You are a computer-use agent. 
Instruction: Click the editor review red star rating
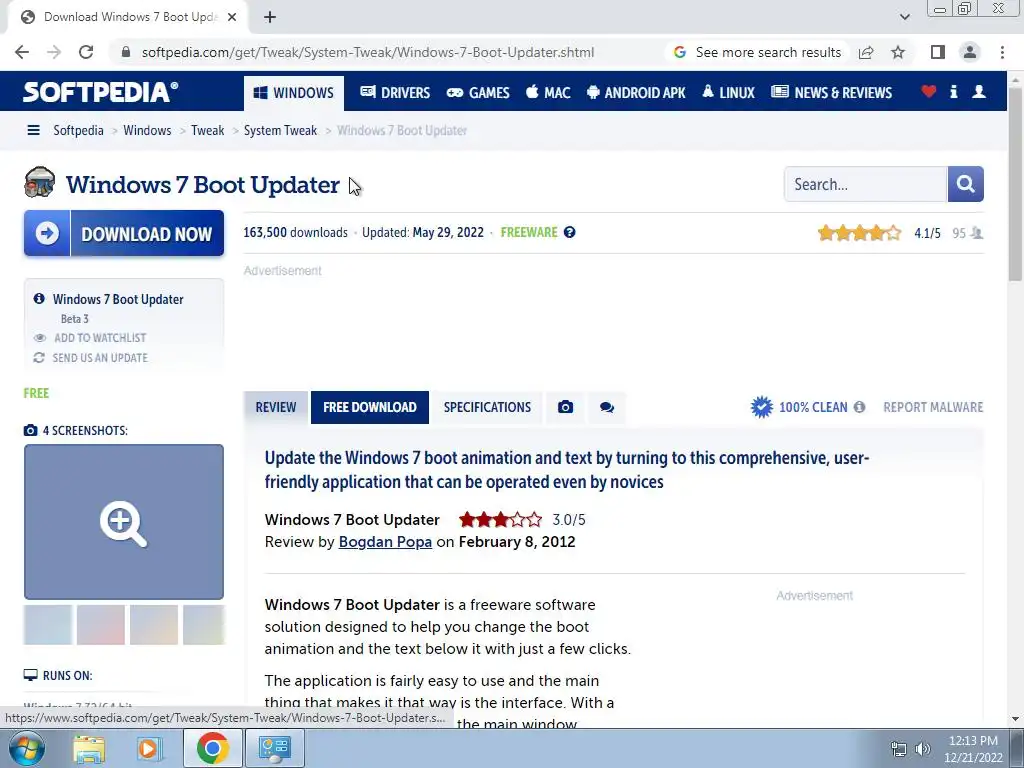(500, 520)
